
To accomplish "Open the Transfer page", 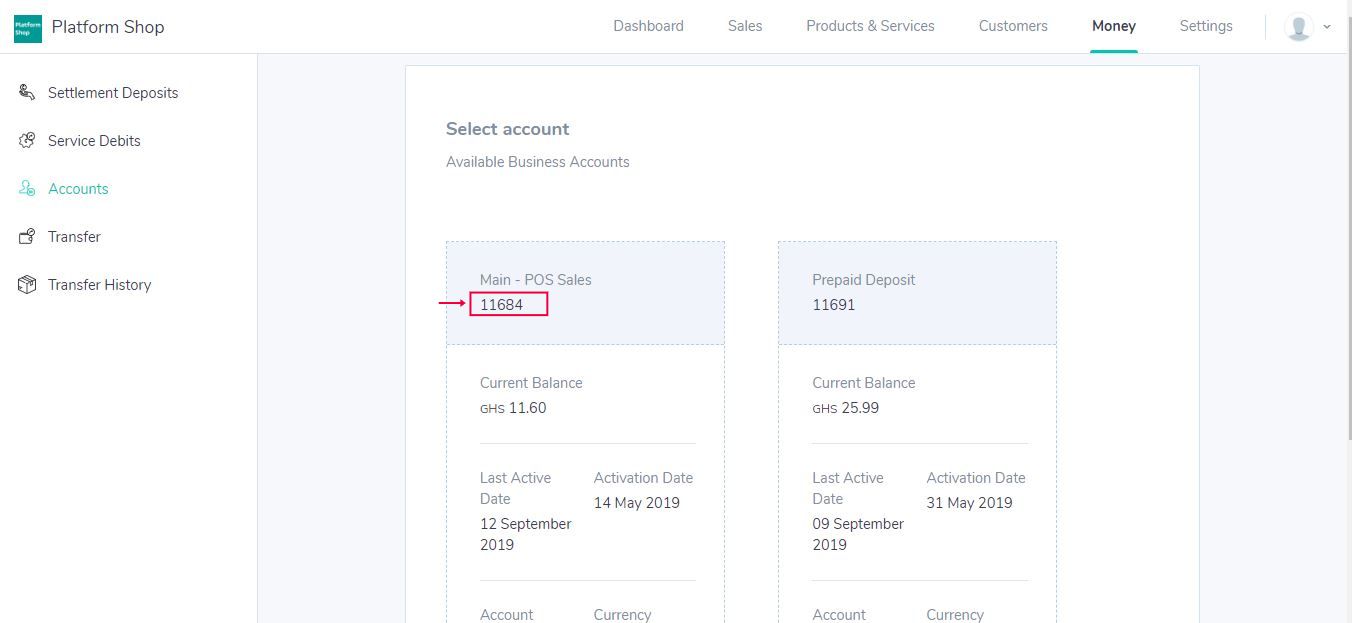I will pos(74,237).
